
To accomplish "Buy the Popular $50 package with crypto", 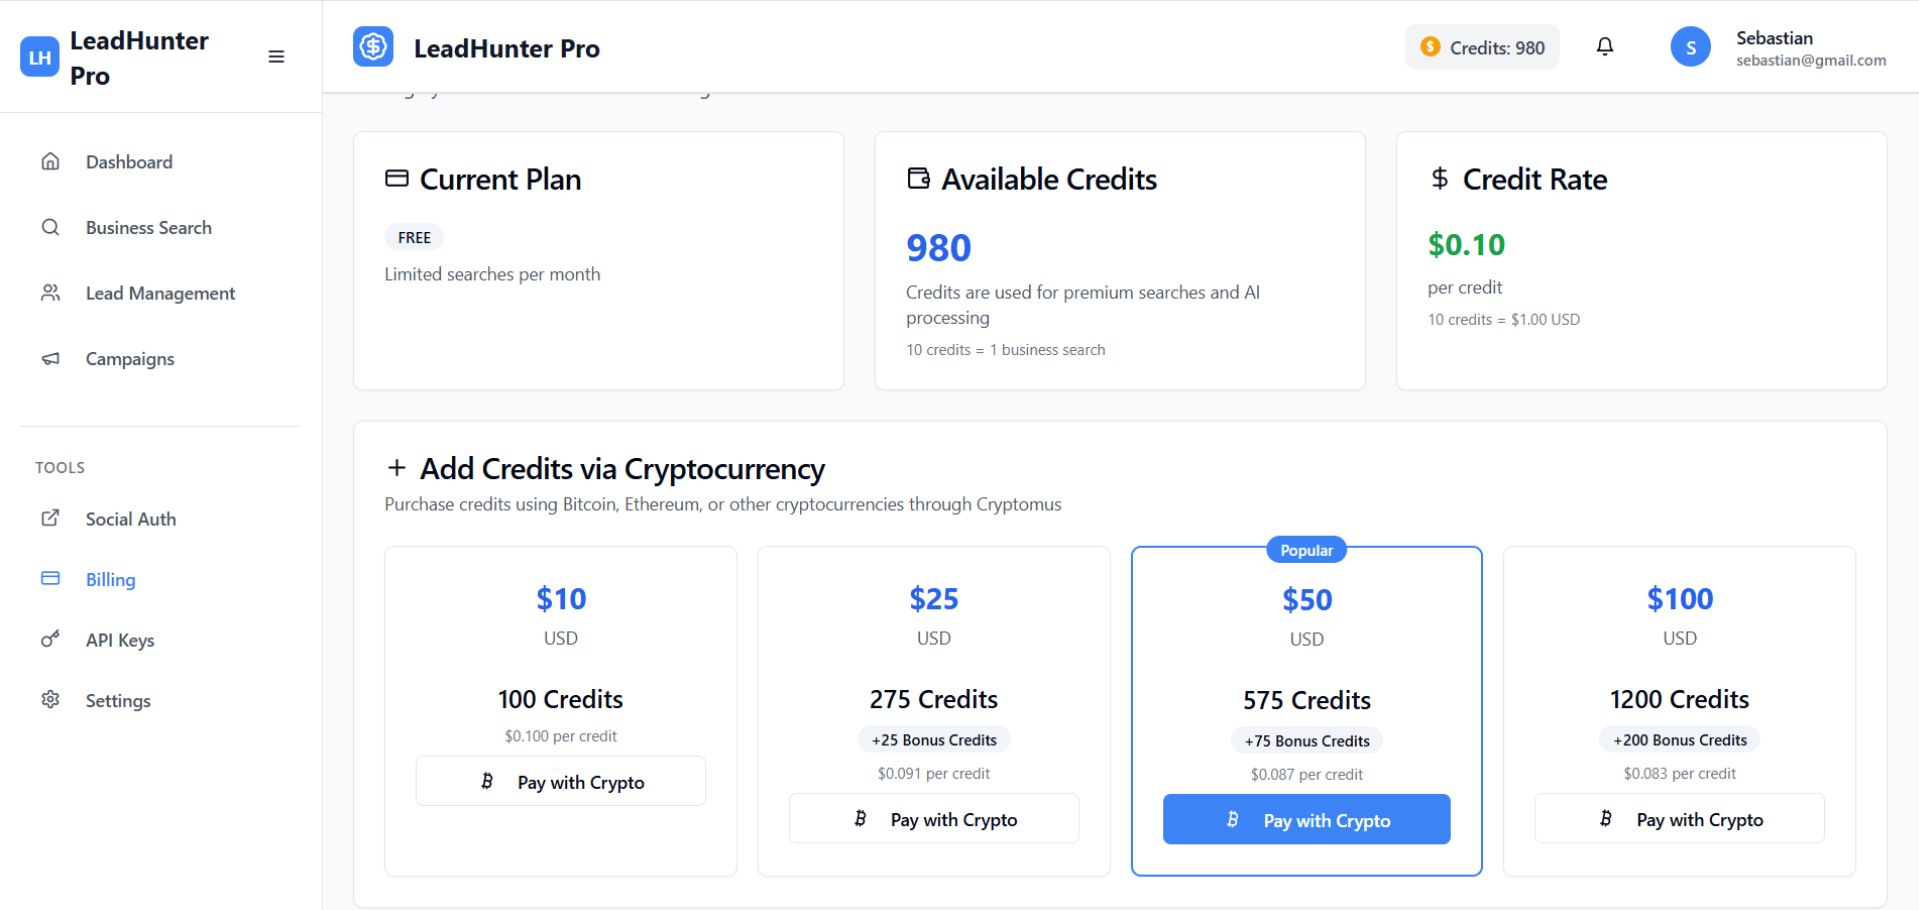I will coord(1306,820).
